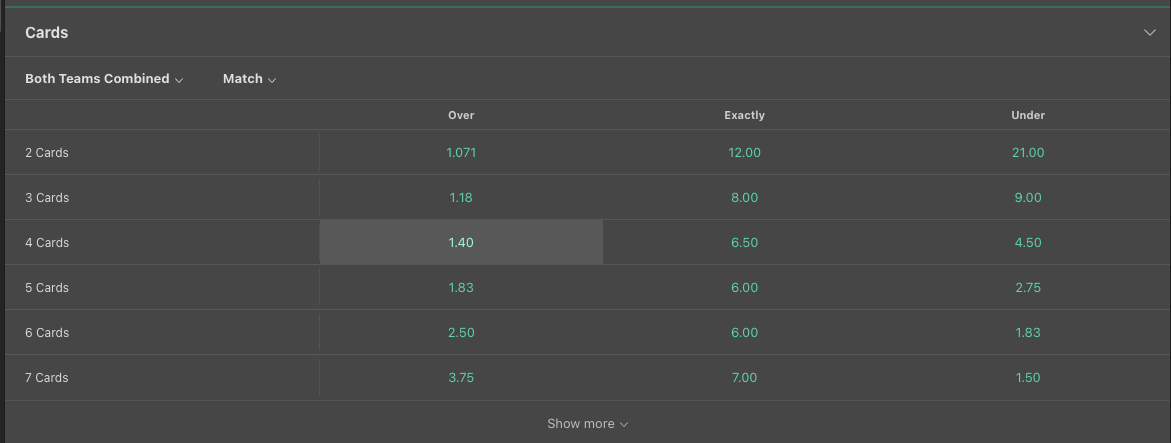Select Over 3 Cards odds 1.18

(461, 197)
